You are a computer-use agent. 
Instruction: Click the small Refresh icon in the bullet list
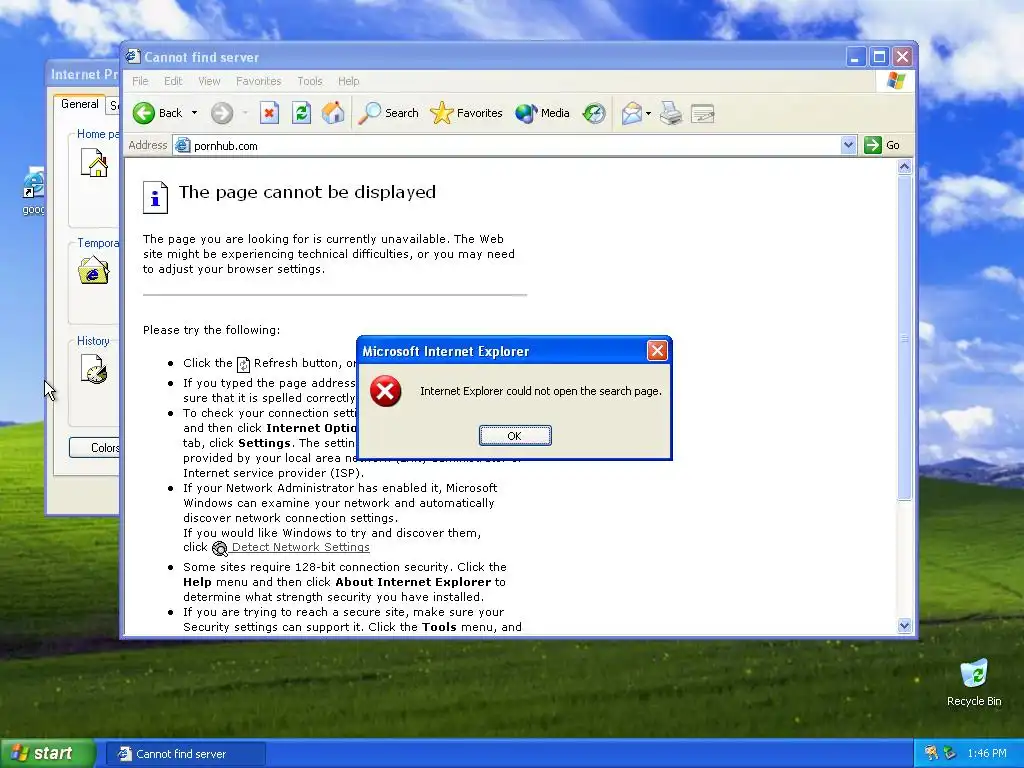[243, 364]
